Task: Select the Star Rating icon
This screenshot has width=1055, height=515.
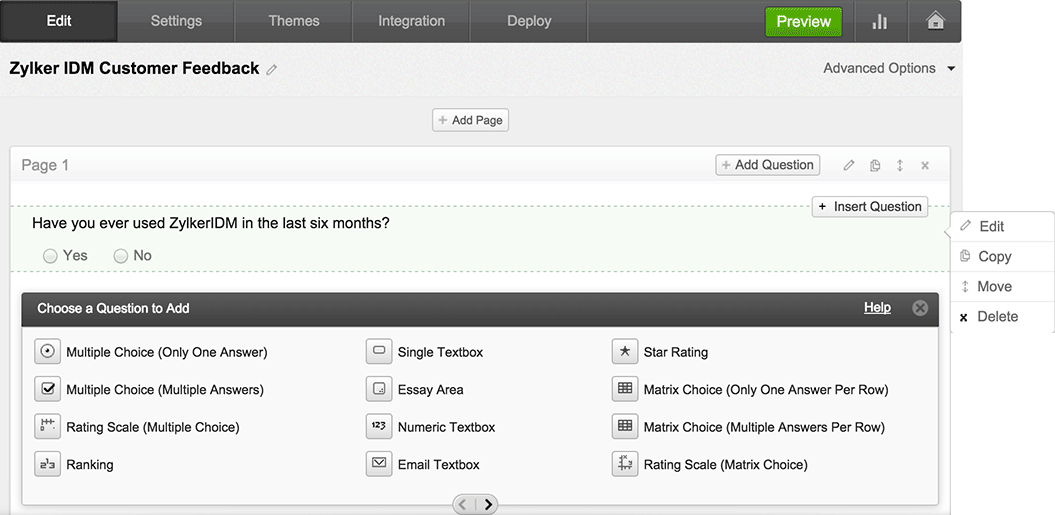Action: point(624,351)
